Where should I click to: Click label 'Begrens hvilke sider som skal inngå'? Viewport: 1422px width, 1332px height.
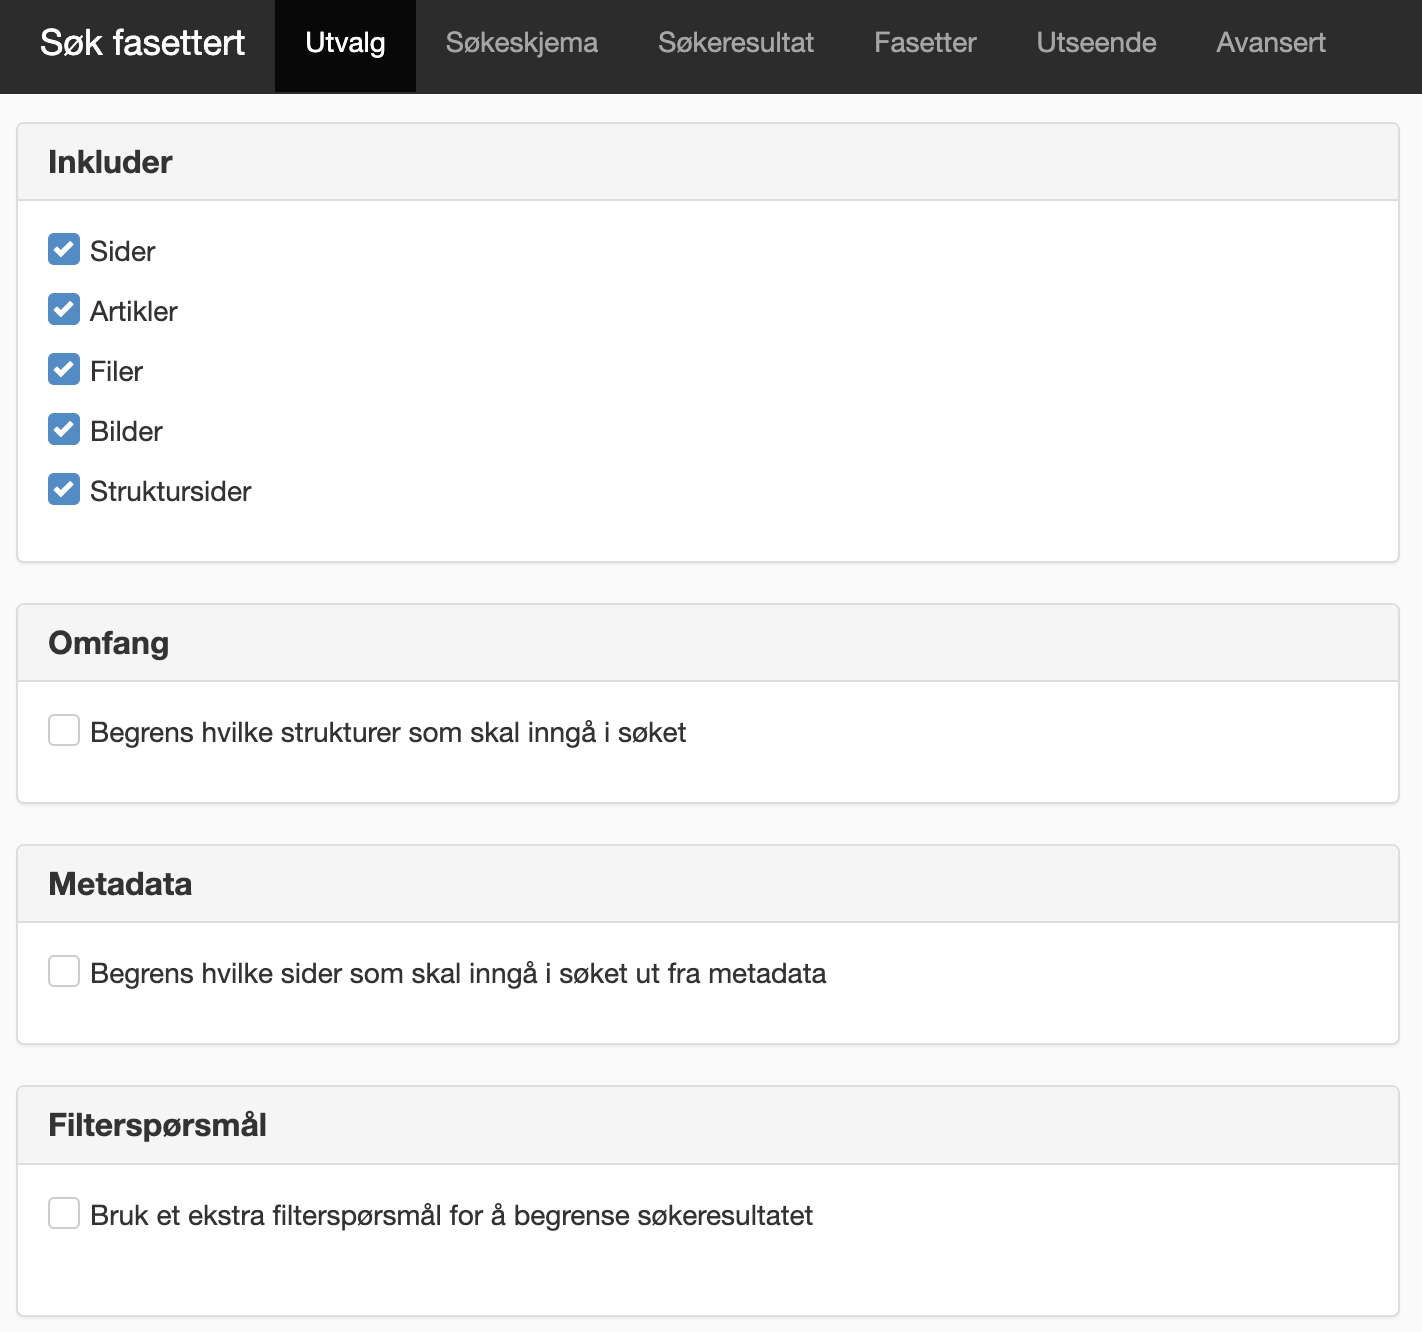pyautogui.click(x=458, y=974)
